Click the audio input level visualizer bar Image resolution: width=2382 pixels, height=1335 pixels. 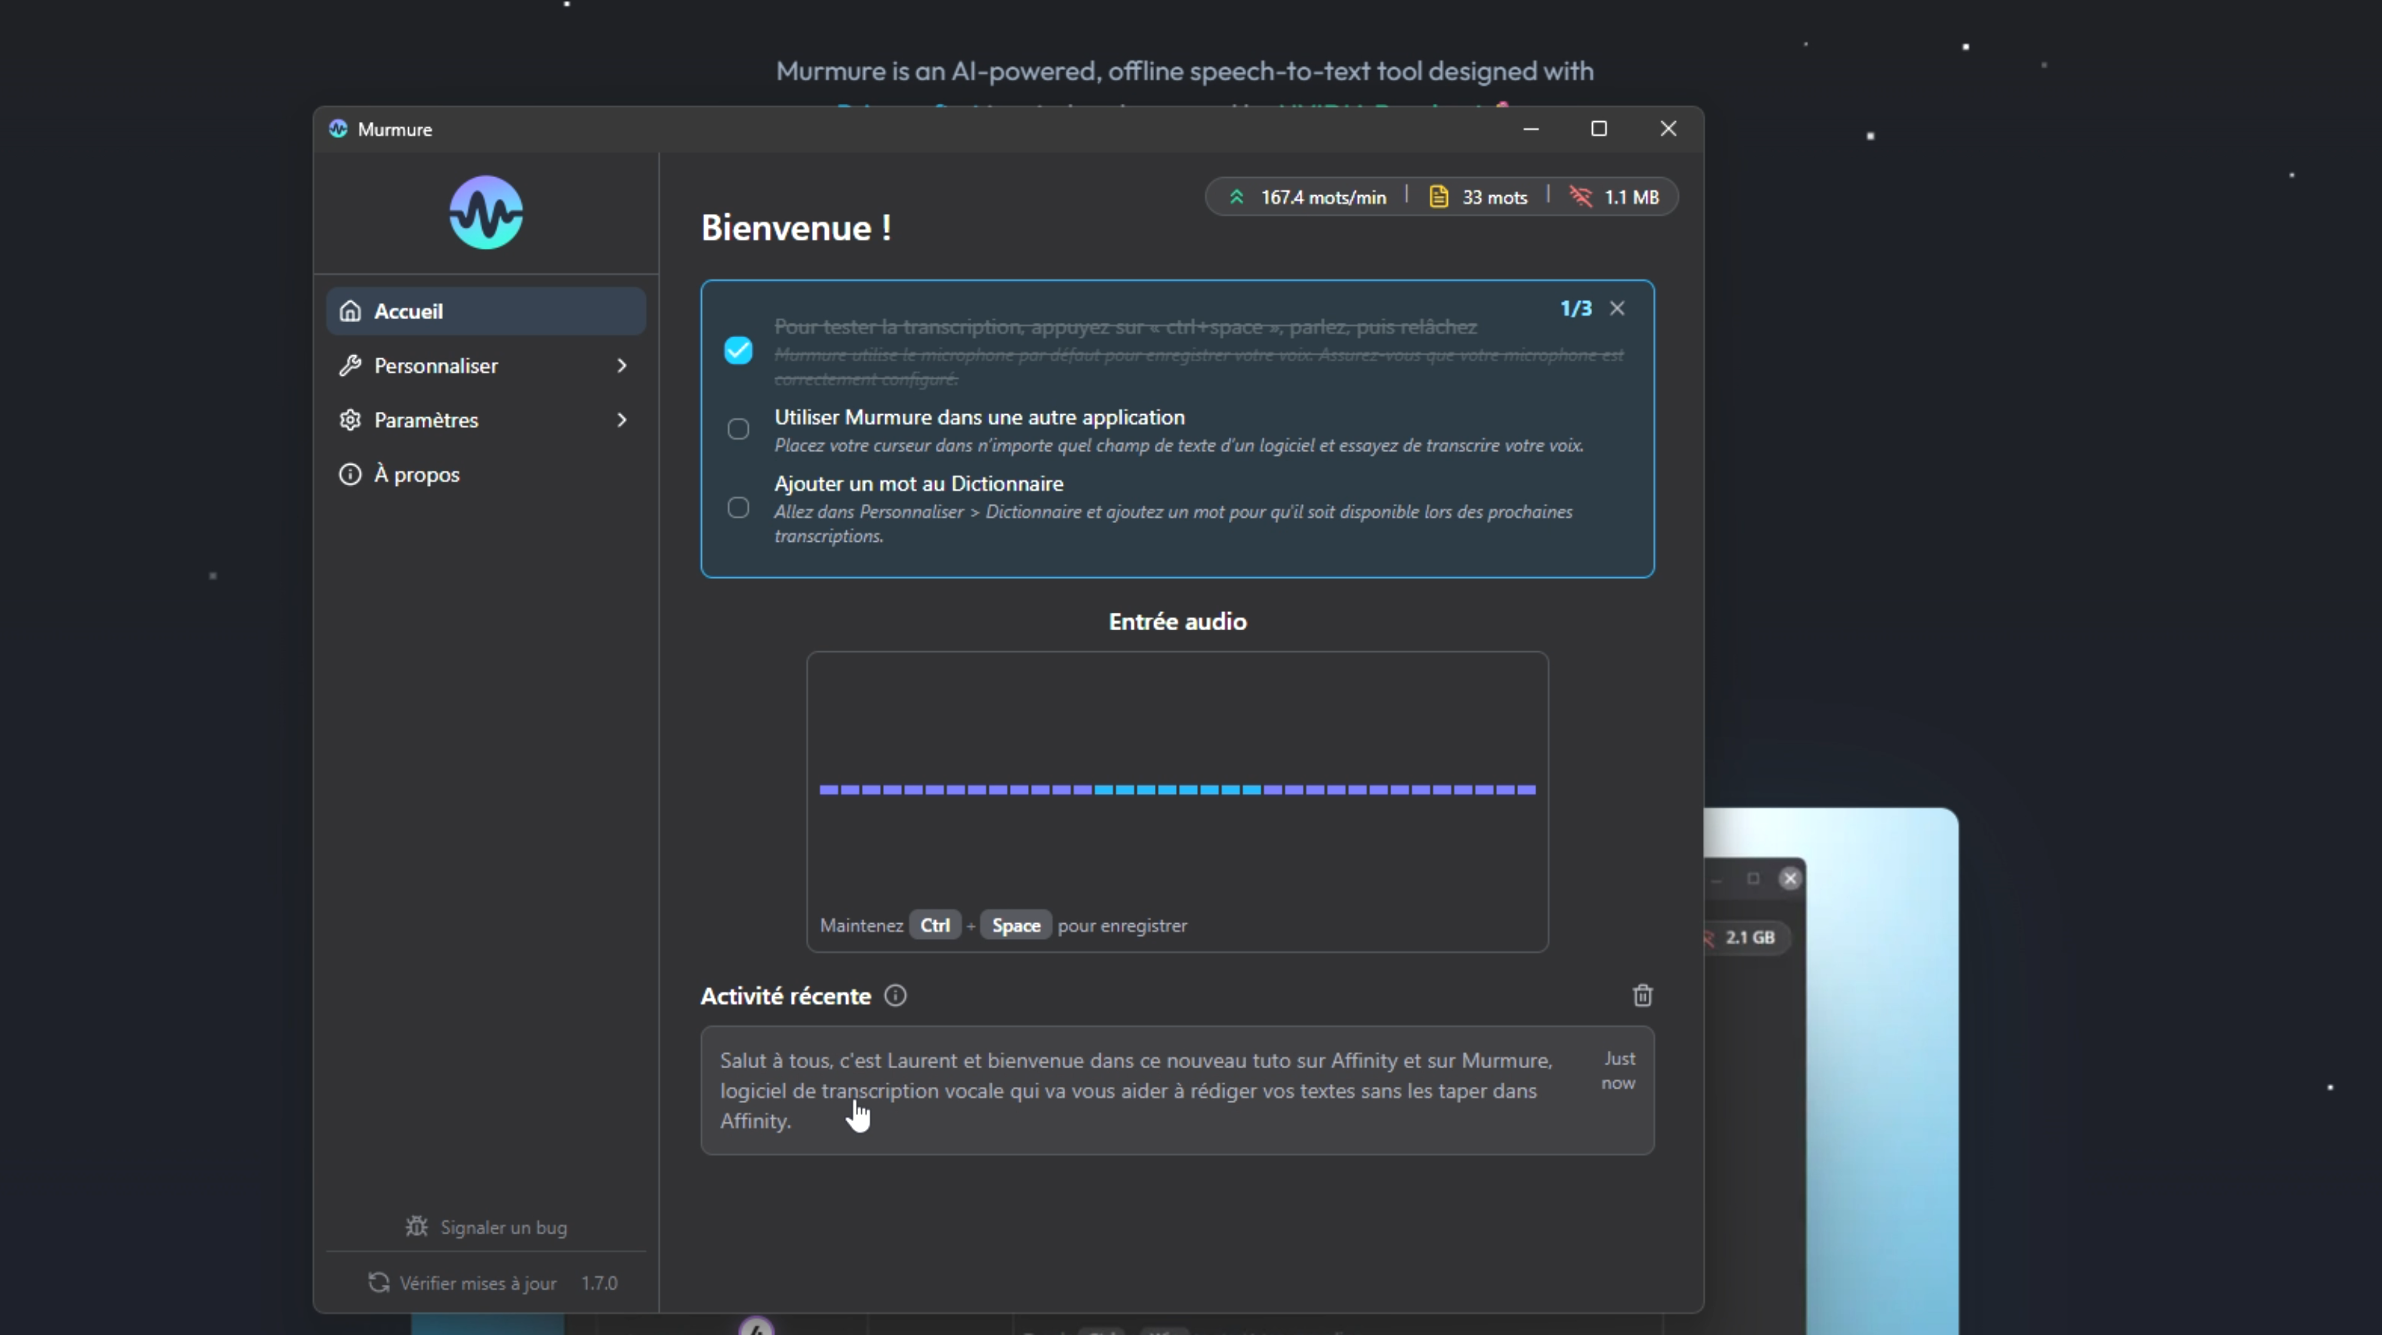coord(1177,790)
